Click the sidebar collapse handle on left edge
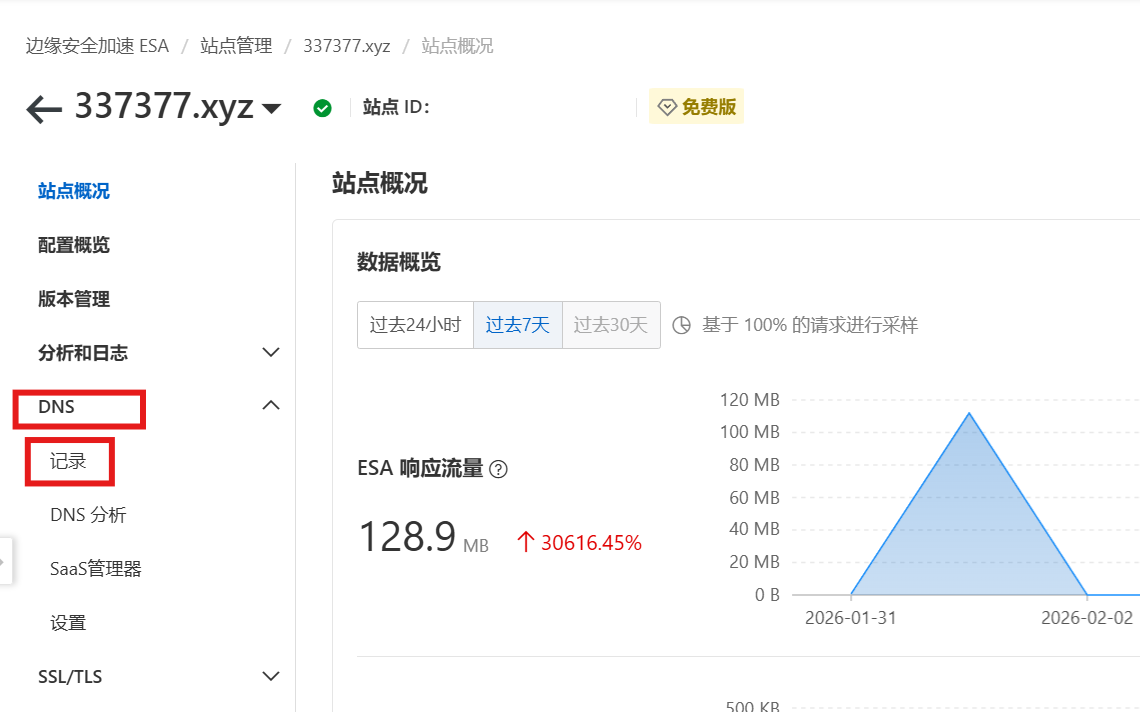1140x712 pixels. pos(5,563)
